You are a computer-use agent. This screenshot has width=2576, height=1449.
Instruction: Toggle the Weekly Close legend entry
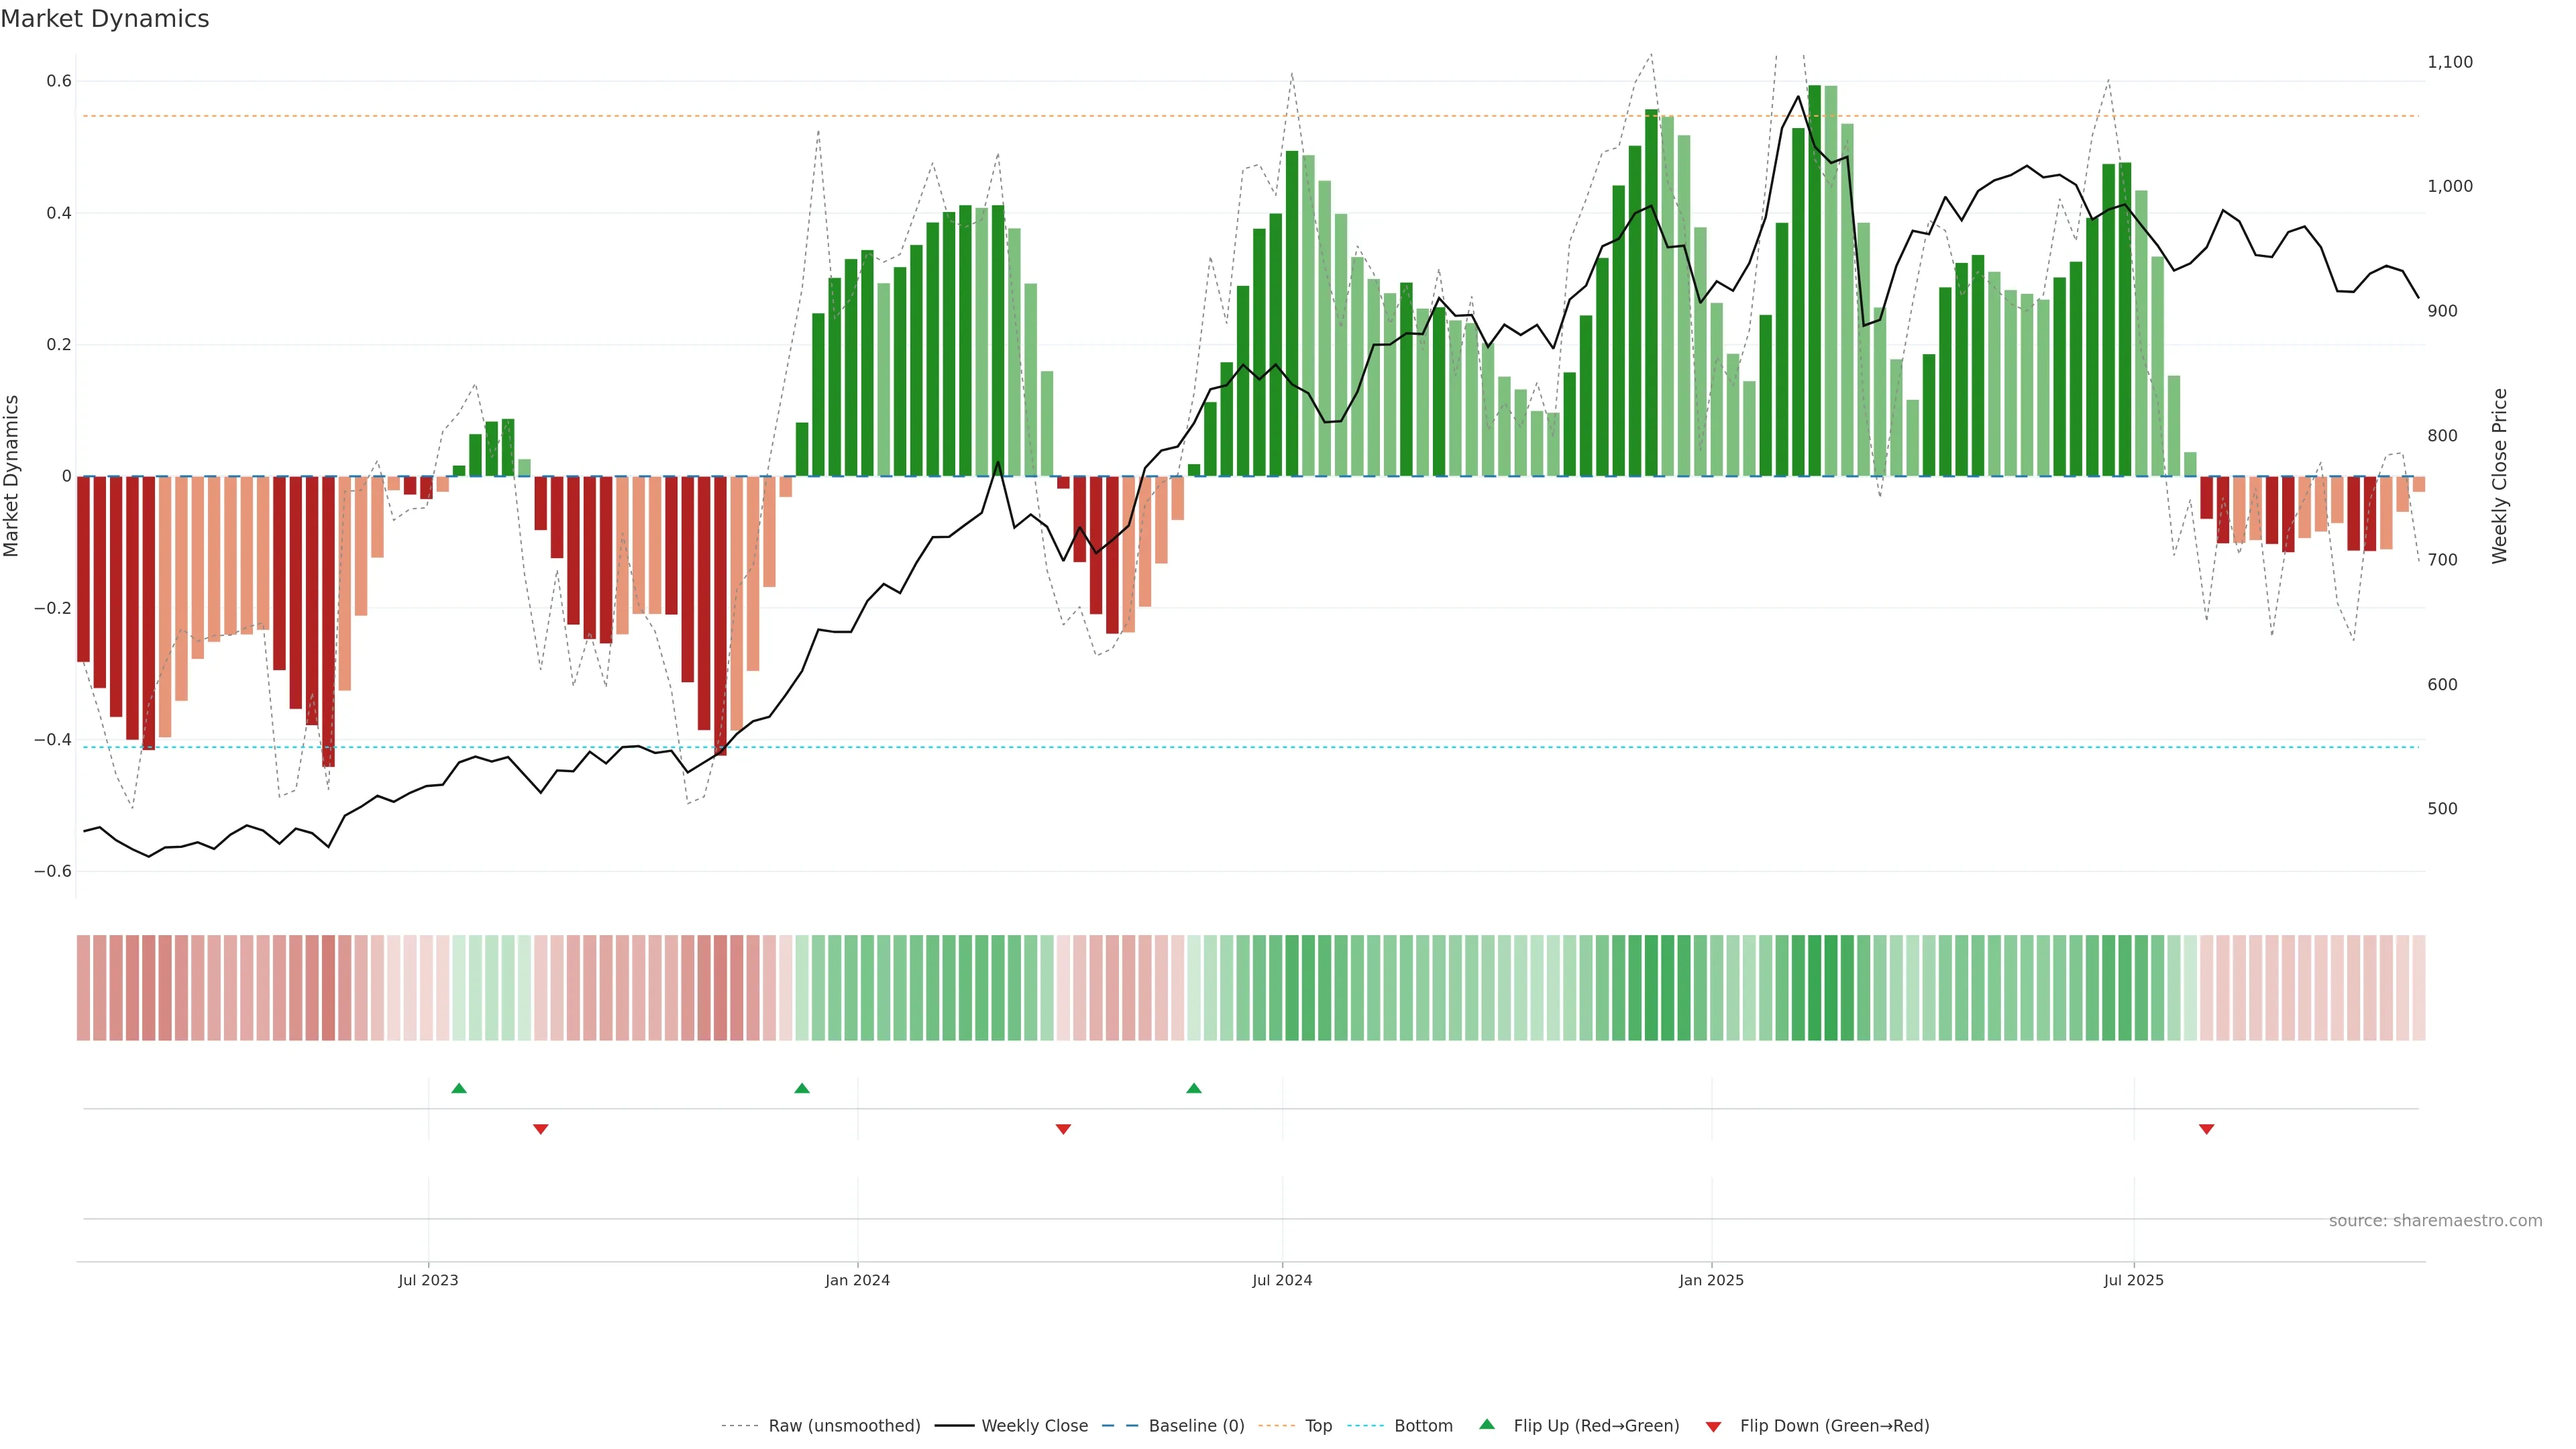tap(1034, 1426)
